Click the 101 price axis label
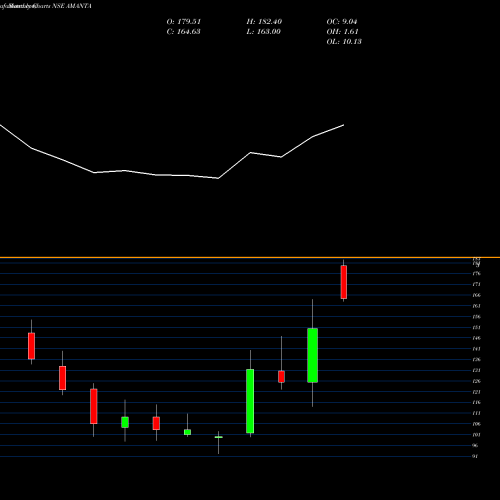Viewport: 500px width, 500px height. (477, 435)
